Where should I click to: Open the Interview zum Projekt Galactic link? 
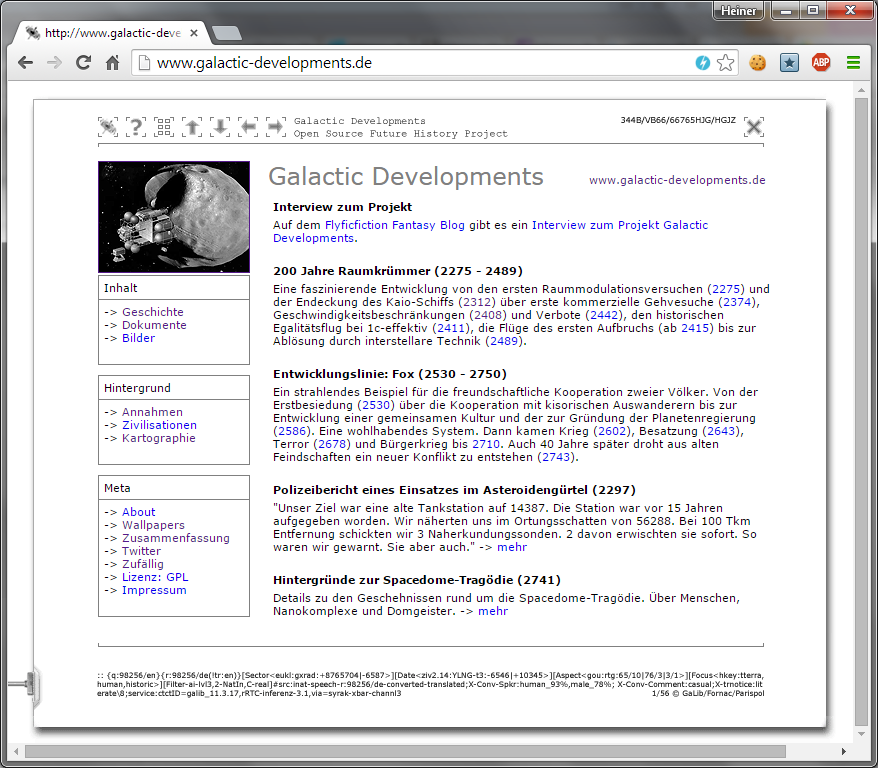click(620, 225)
